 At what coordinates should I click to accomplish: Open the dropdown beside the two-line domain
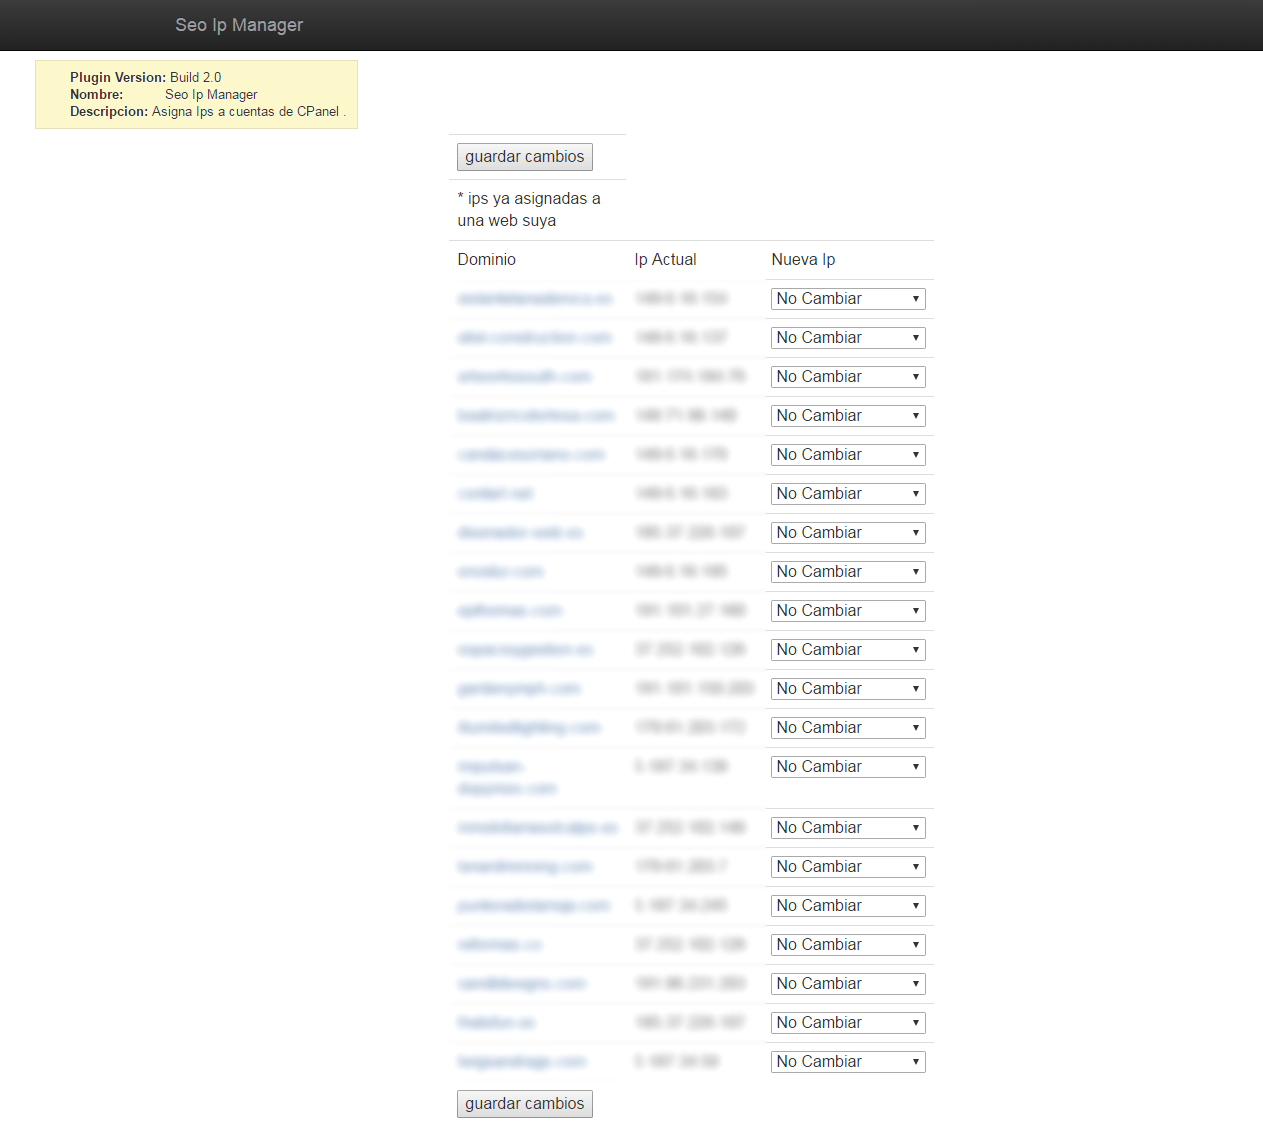pyautogui.click(x=847, y=767)
